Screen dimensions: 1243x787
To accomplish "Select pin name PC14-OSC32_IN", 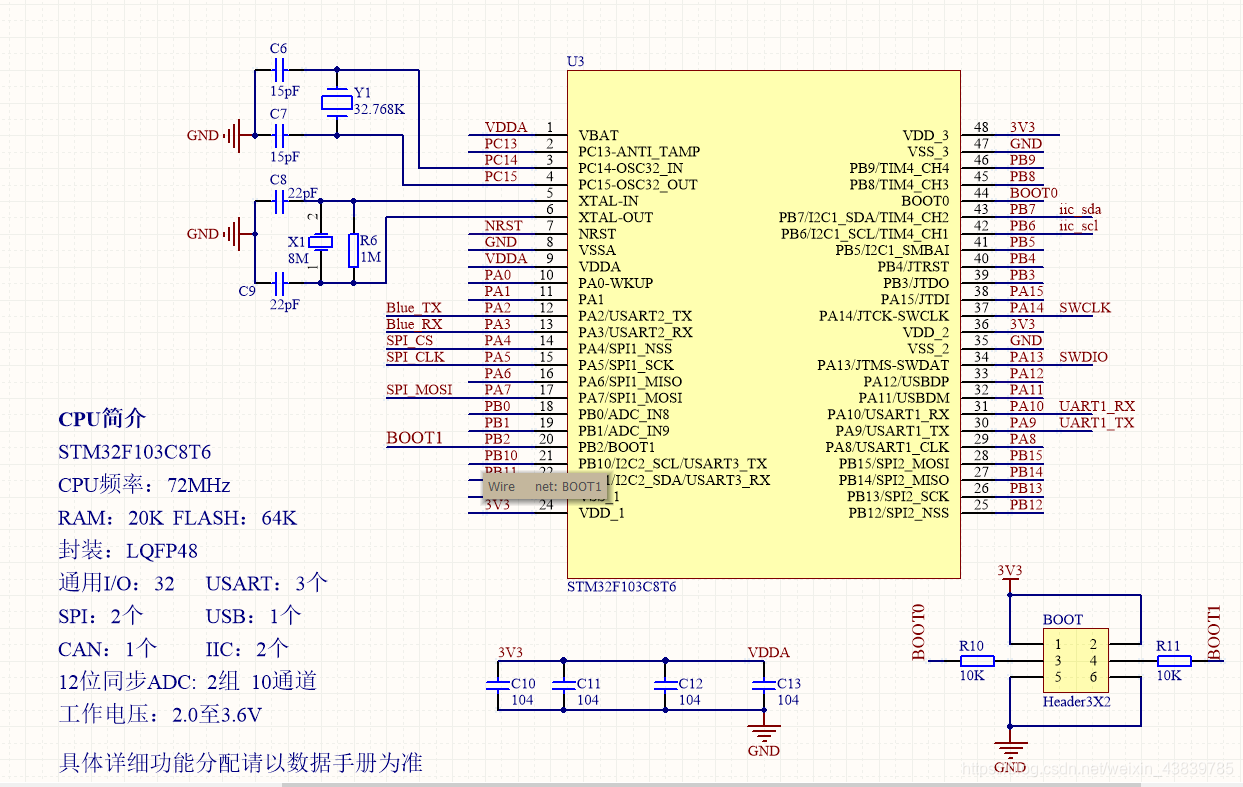I will click(631, 168).
